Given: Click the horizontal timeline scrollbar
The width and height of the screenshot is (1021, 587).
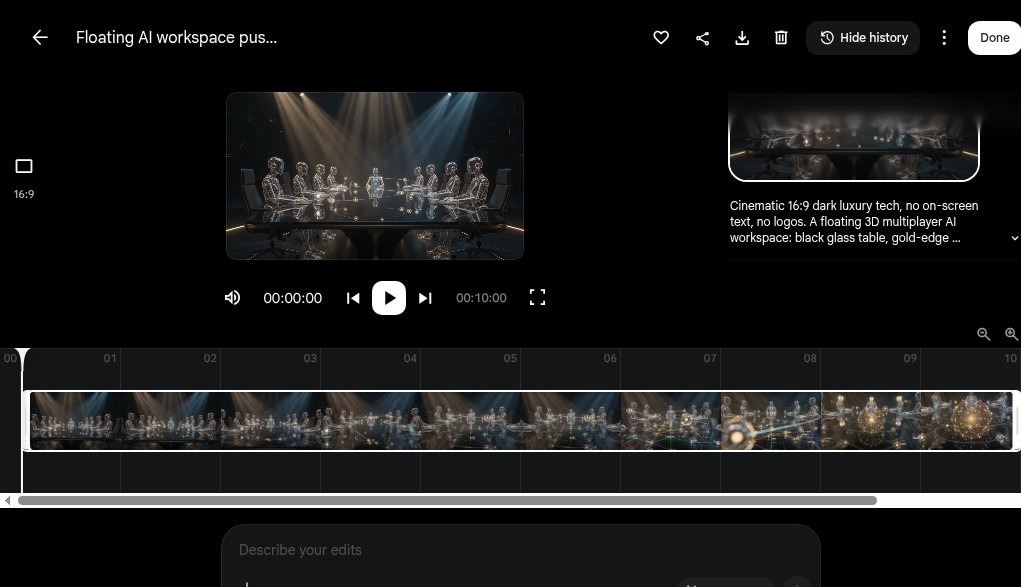Looking at the screenshot, I should click(x=447, y=500).
